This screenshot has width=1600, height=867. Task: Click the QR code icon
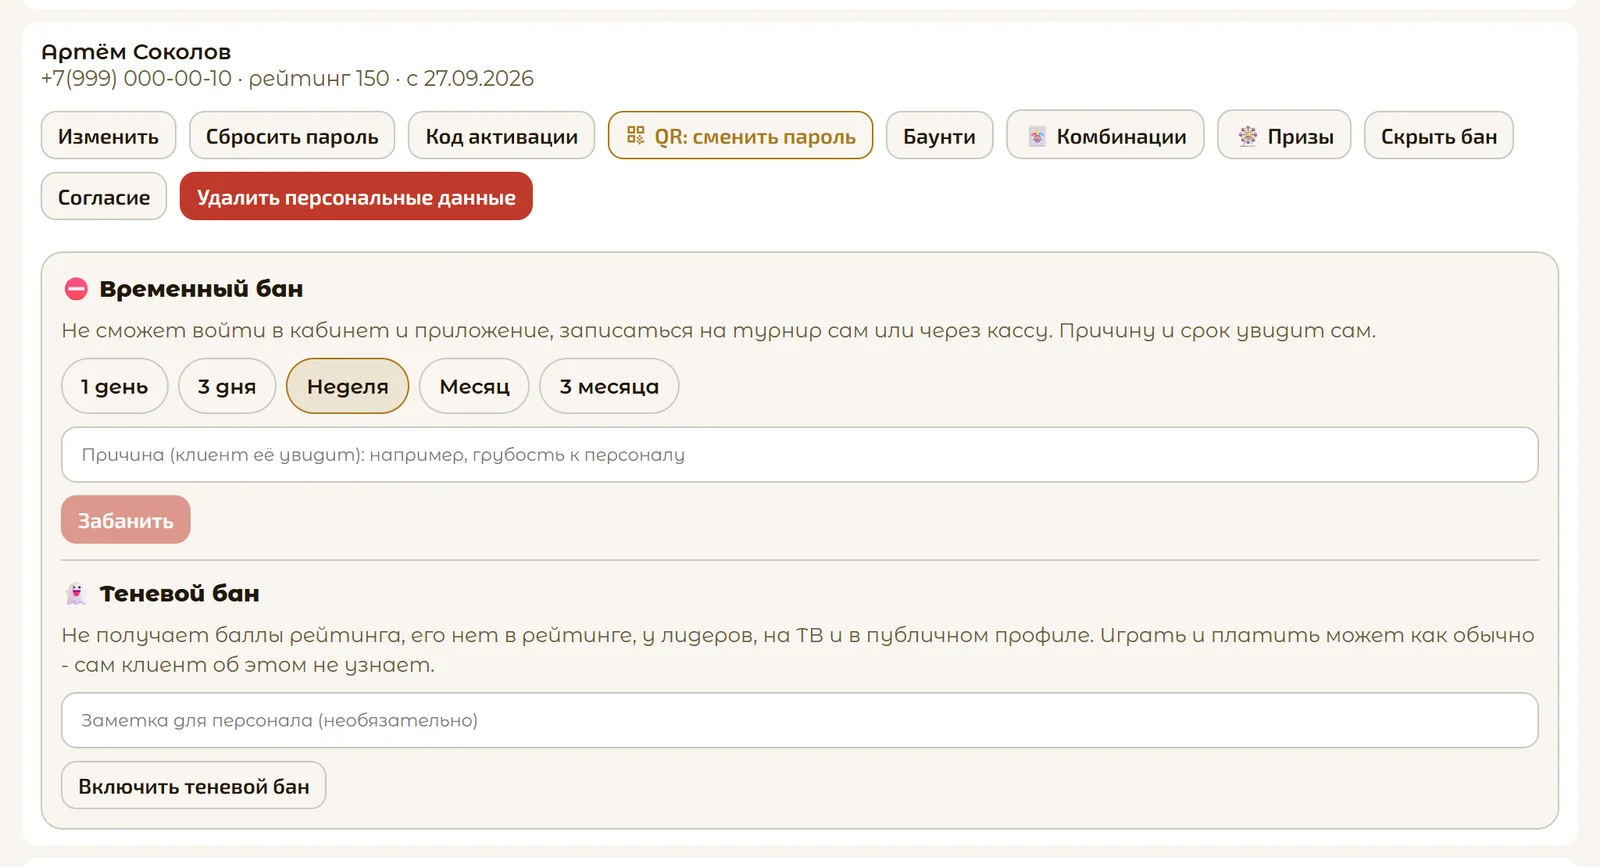635,135
